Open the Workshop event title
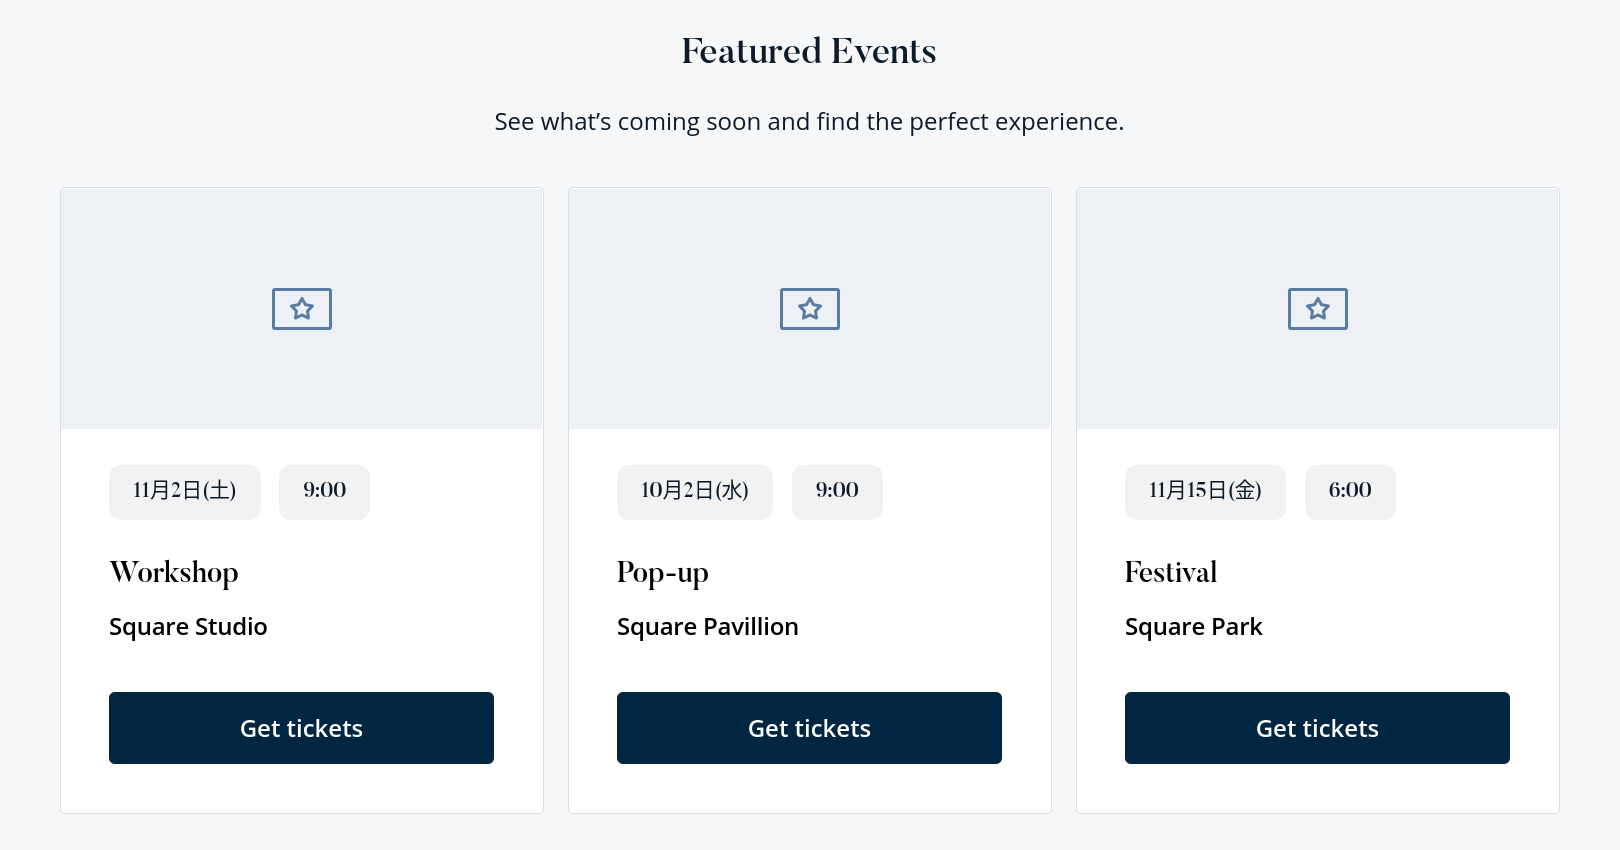 pos(174,572)
